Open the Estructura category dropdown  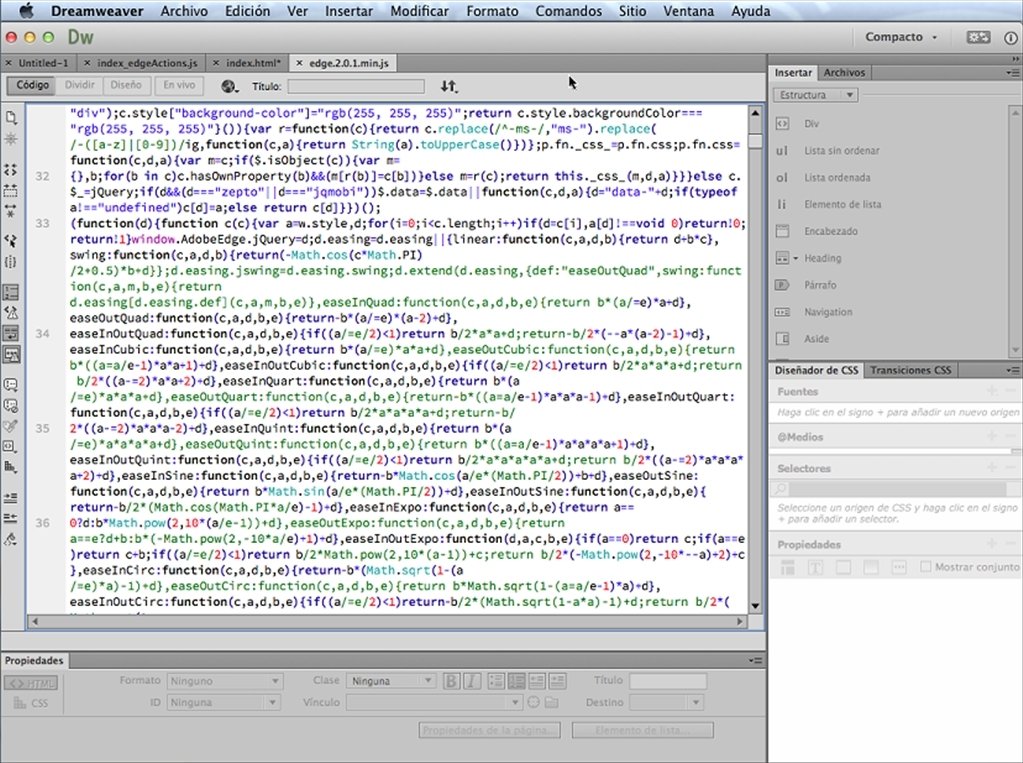tap(816, 95)
